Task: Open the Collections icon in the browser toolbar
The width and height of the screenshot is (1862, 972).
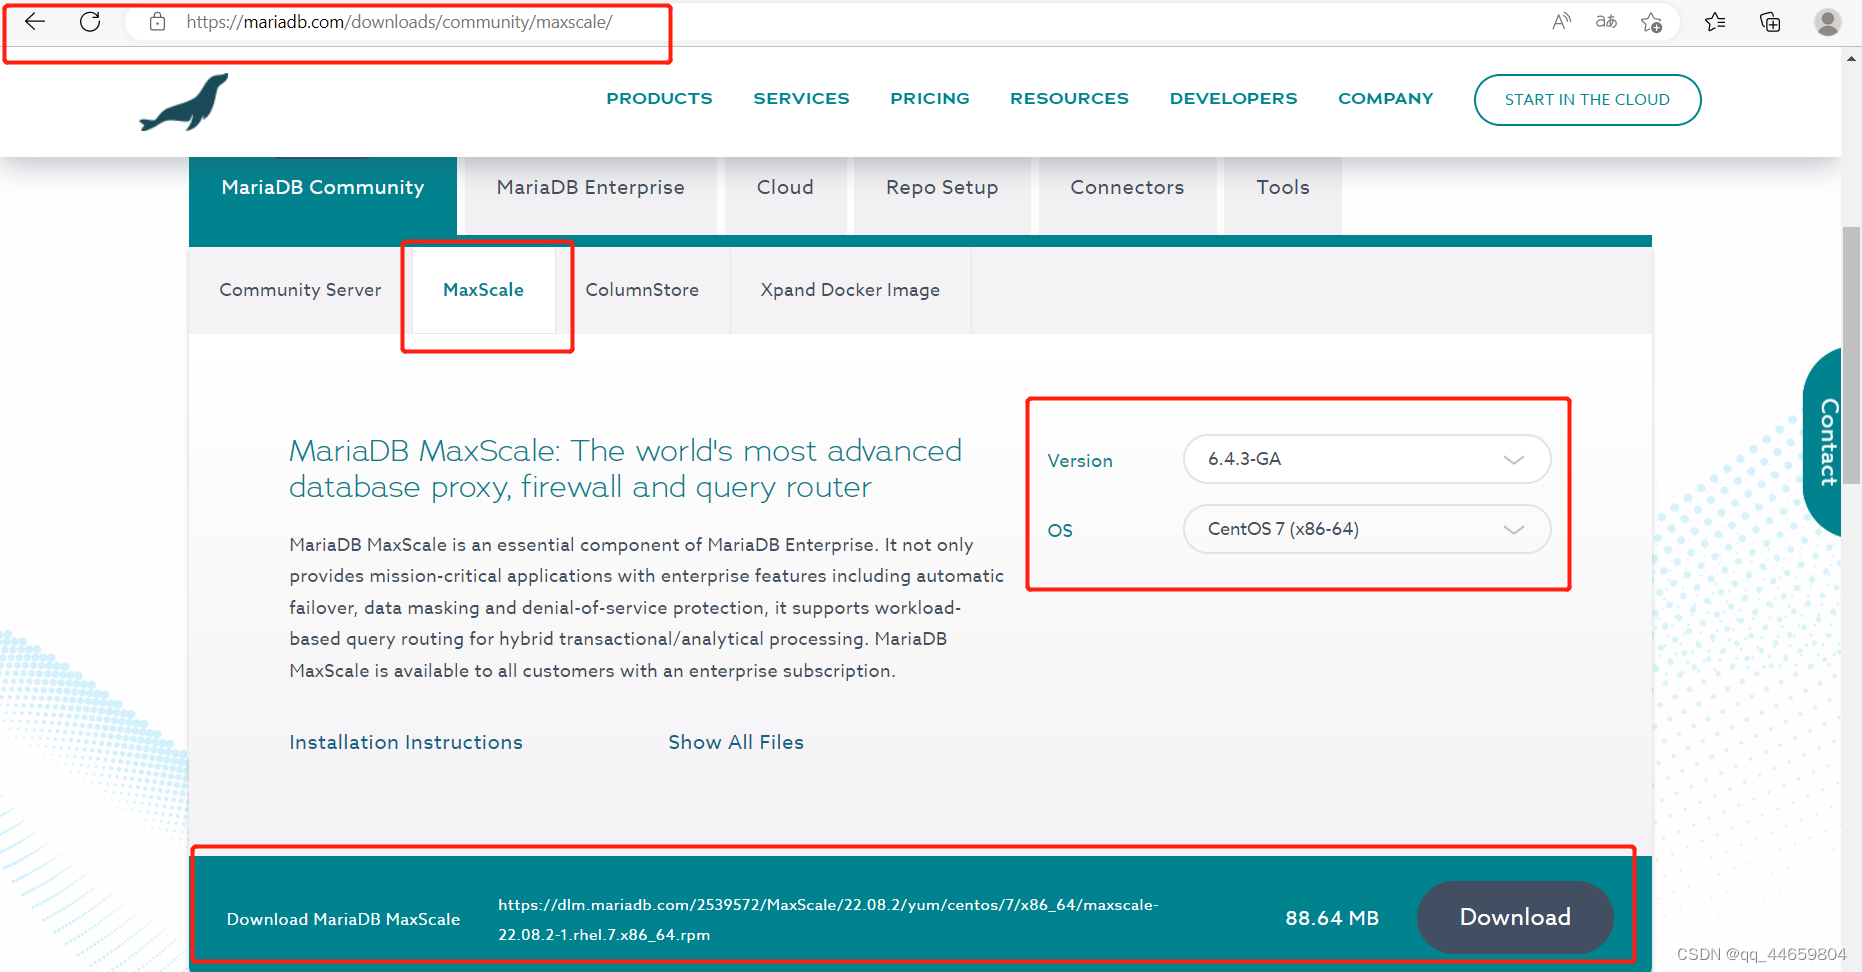Action: pos(1770,22)
